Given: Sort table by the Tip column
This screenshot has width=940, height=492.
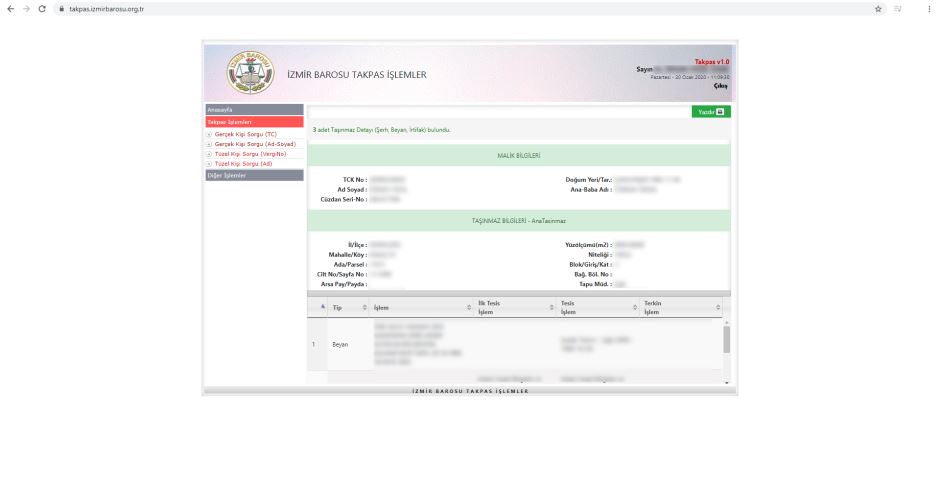Looking at the screenshot, I should (x=349, y=307).
